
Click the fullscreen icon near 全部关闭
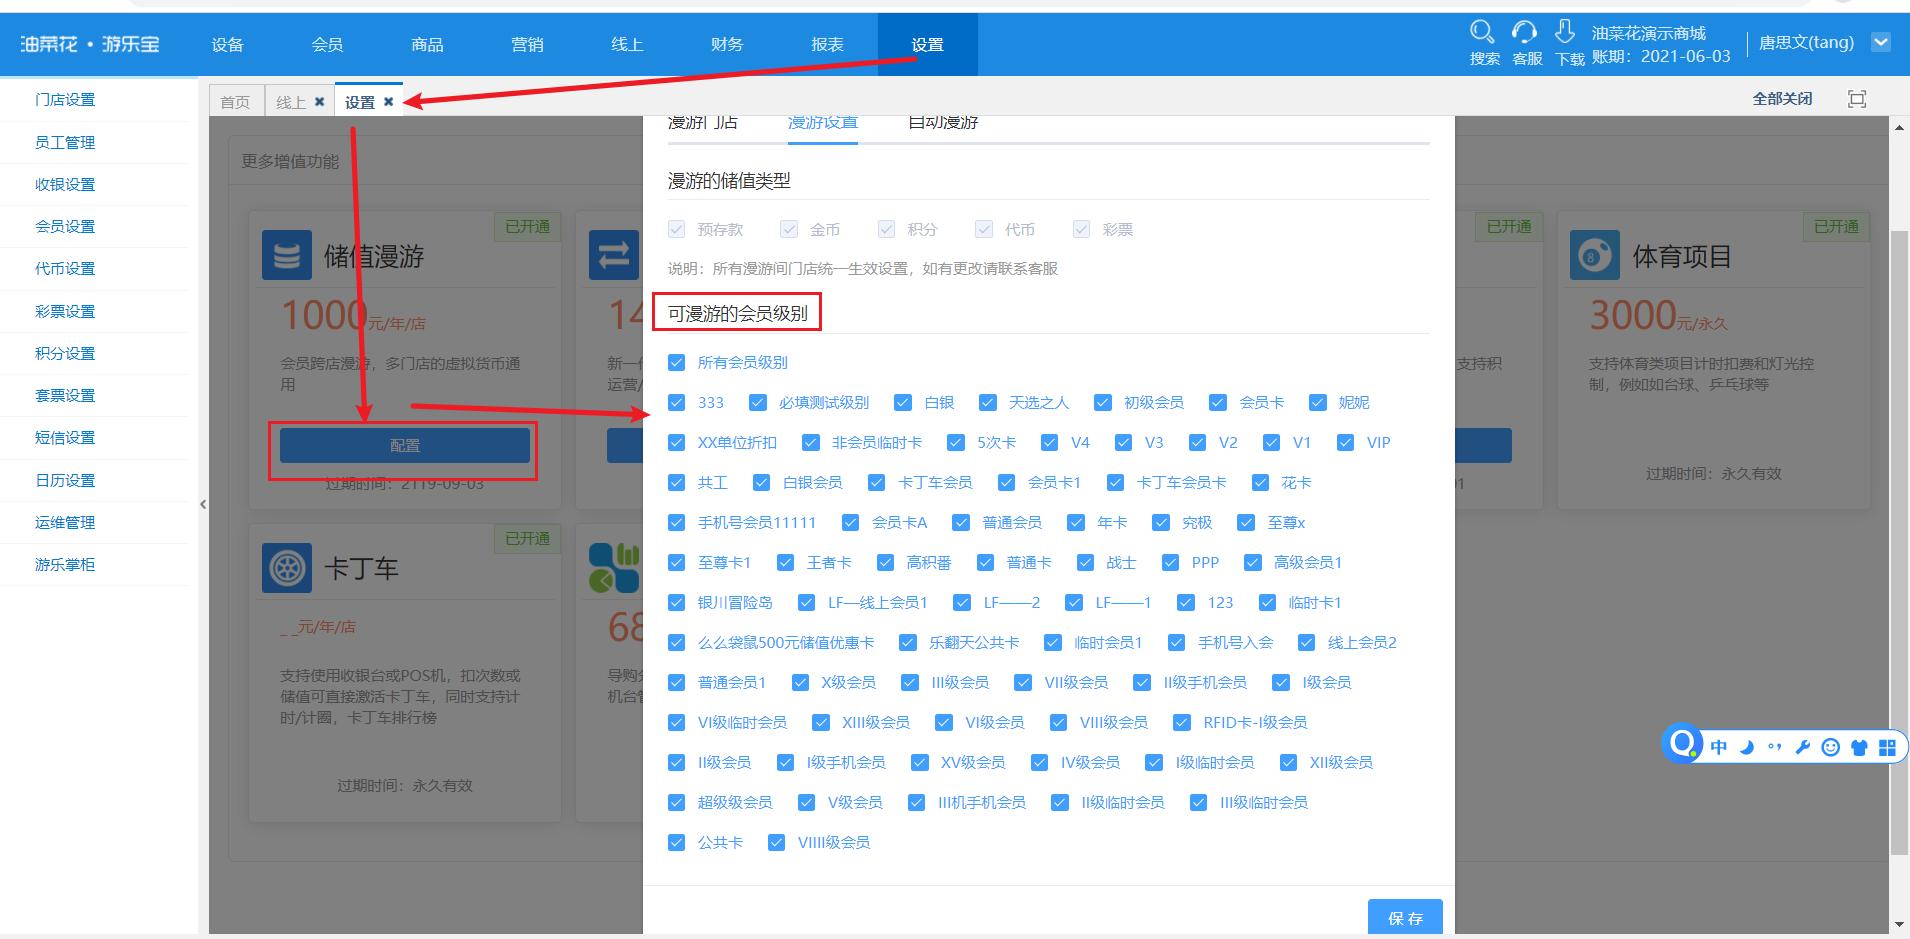coord(1857,98)
